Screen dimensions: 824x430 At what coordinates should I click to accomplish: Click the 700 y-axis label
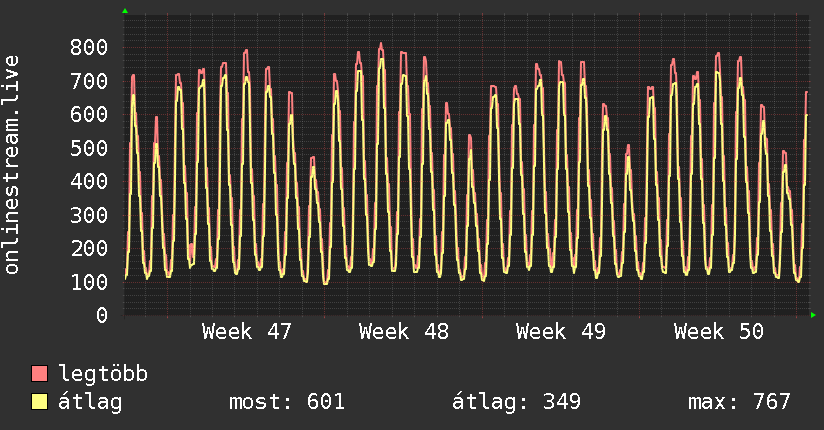pyautogui.click(x=89, y=81)
